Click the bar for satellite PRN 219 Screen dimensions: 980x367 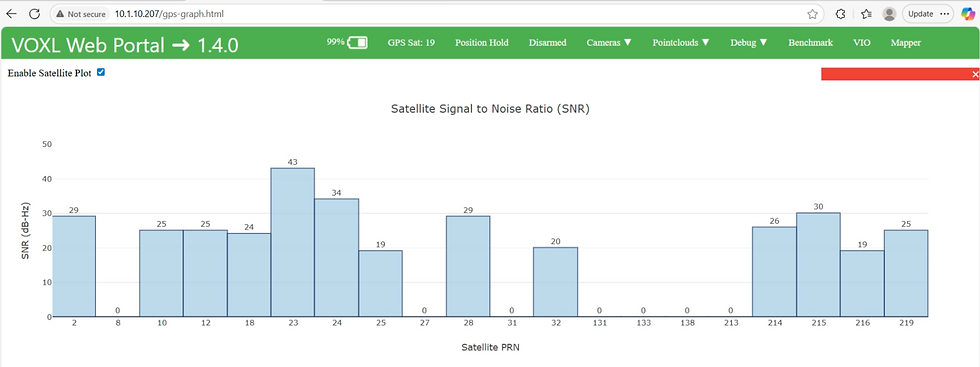click(906, 273)
